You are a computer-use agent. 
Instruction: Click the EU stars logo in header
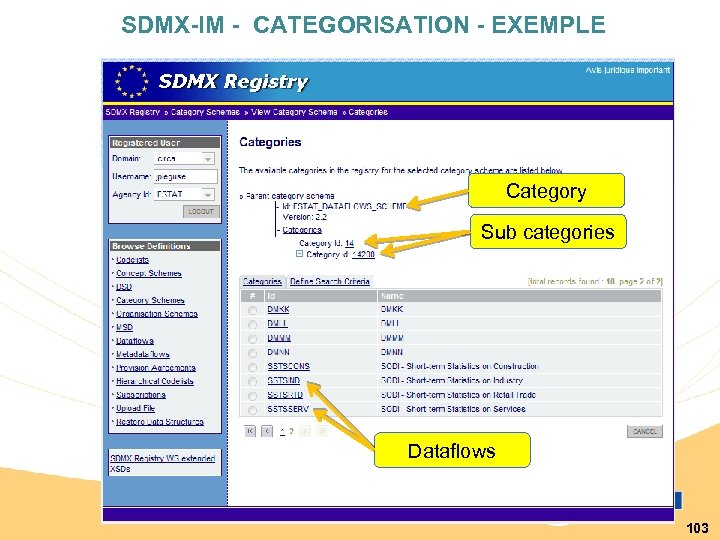coord(132,82)
